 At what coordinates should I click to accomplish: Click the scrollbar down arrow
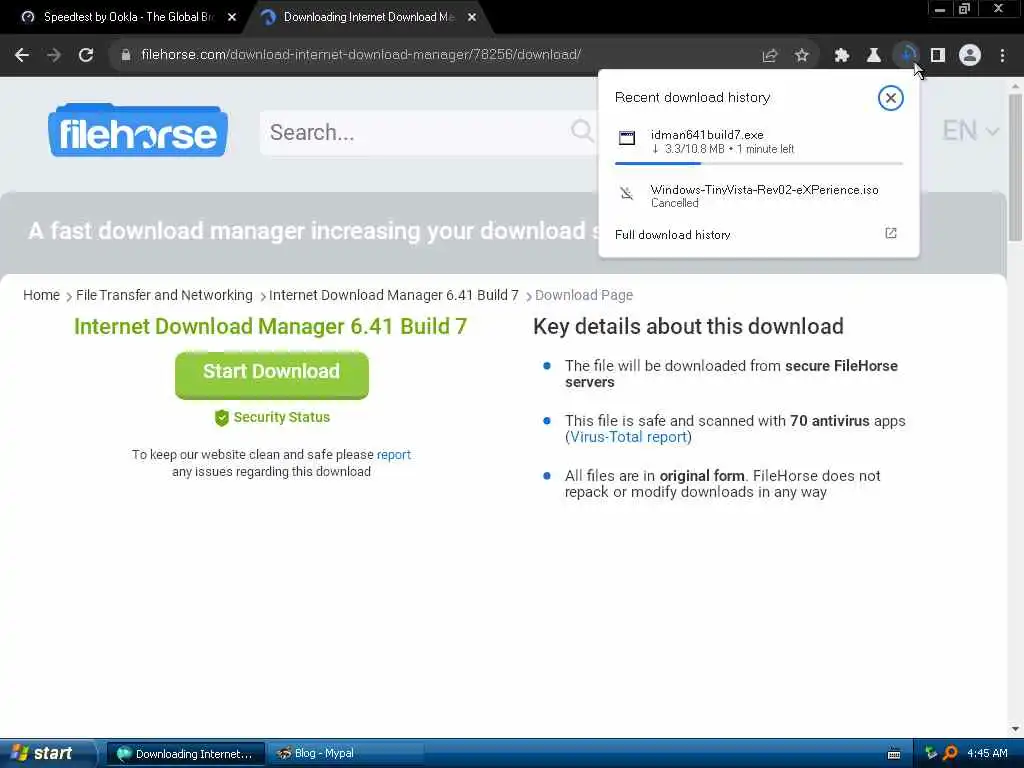[x=1015, y=729]
